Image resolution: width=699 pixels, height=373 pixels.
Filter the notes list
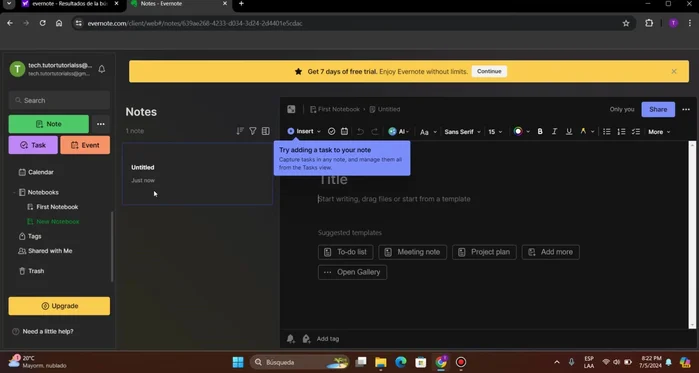tap(253, 131)
